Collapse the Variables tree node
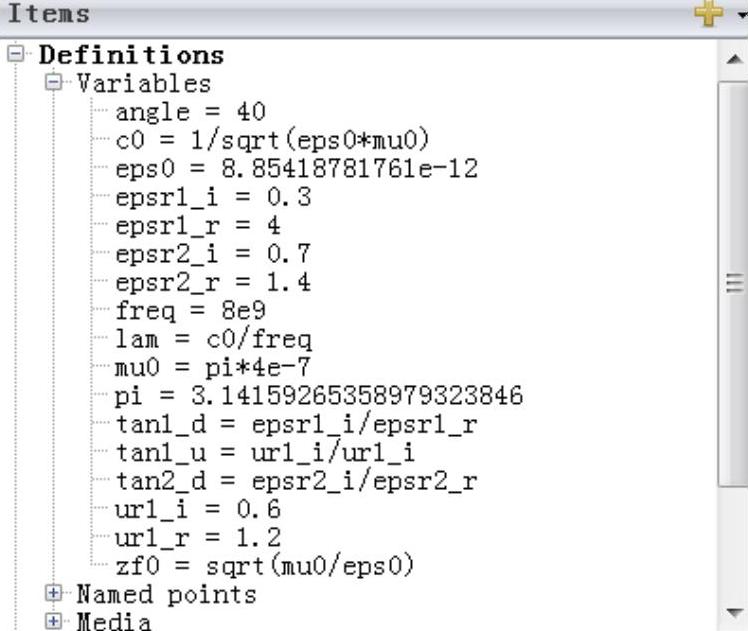 coord(52,83)
